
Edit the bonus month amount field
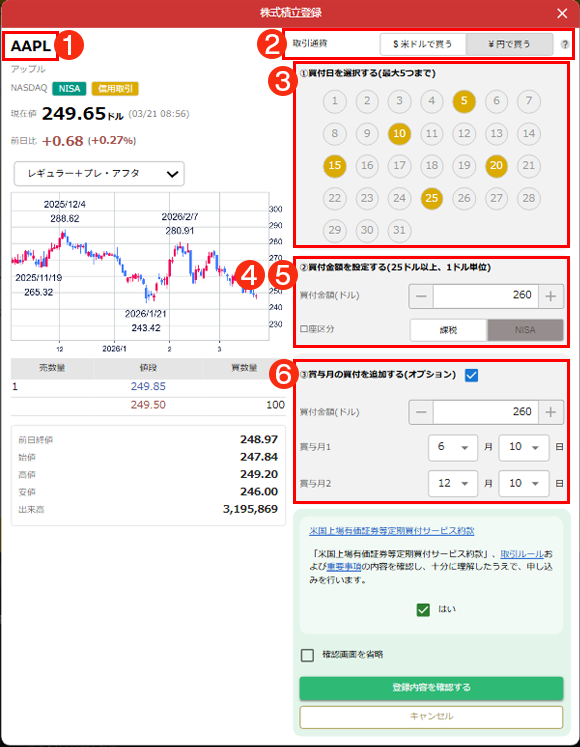(x=486, y=412)
